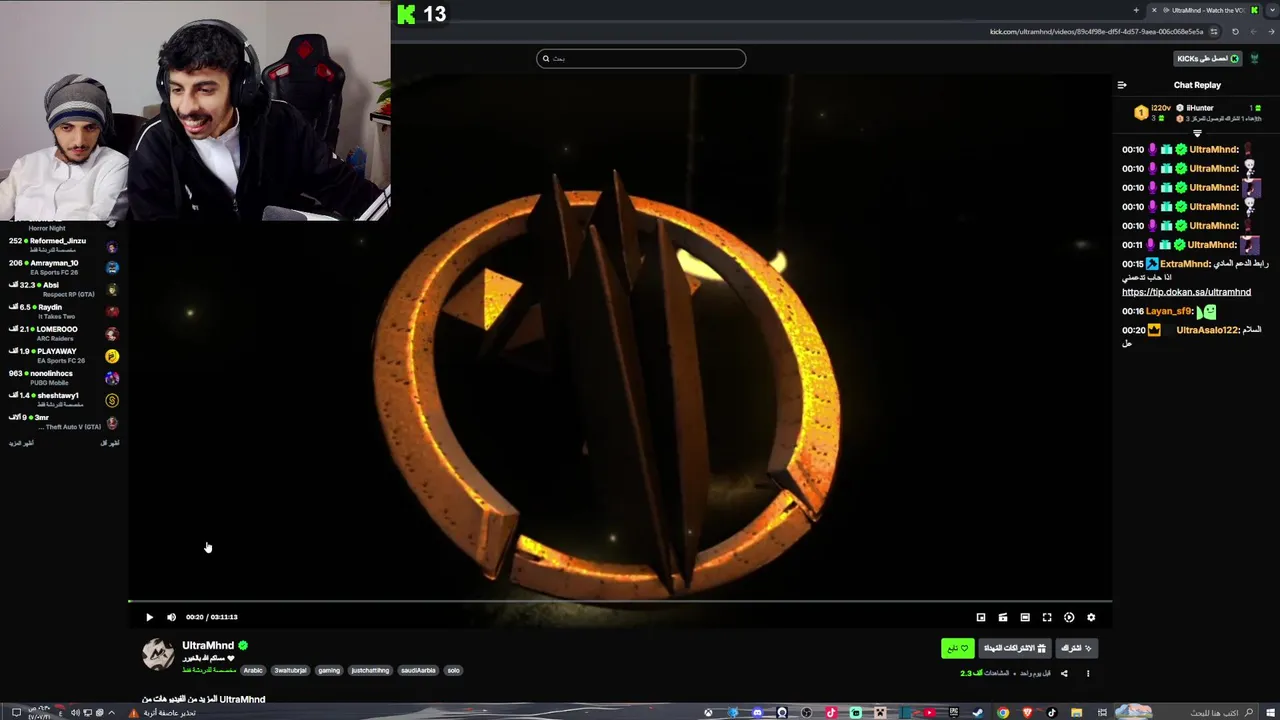Screen dimensions: 1280x720
Task: Open OBS Studio from taskbar
Action: pyautogui.click(x=806, y=713)
